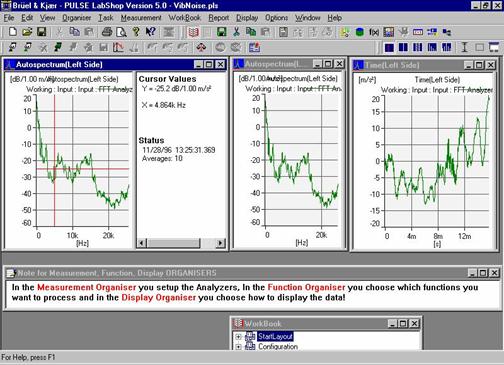This screenshot has height=365, width=504.
Task: Select the single-pane window layout icon
Action: coord(389,48)
